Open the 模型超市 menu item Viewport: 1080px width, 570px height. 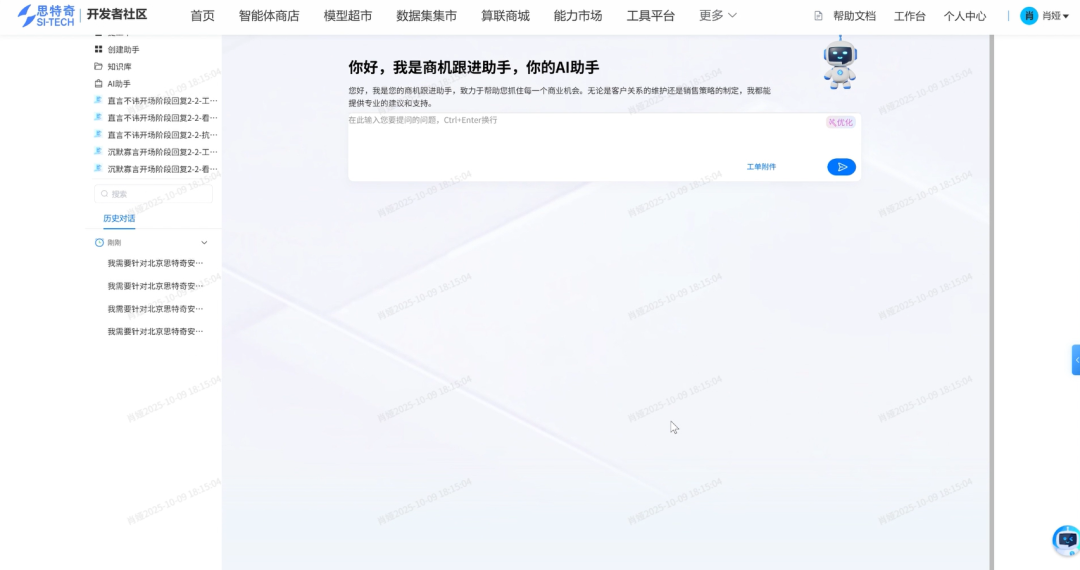point(348,16)
